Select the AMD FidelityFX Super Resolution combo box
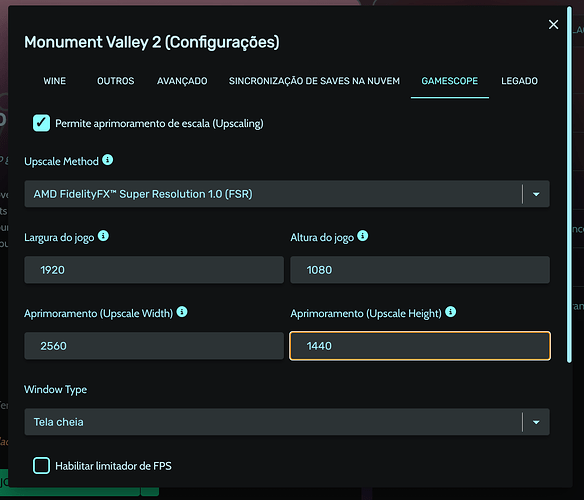The width and height of the screenshot is (584, 500). tap(287, 194)
